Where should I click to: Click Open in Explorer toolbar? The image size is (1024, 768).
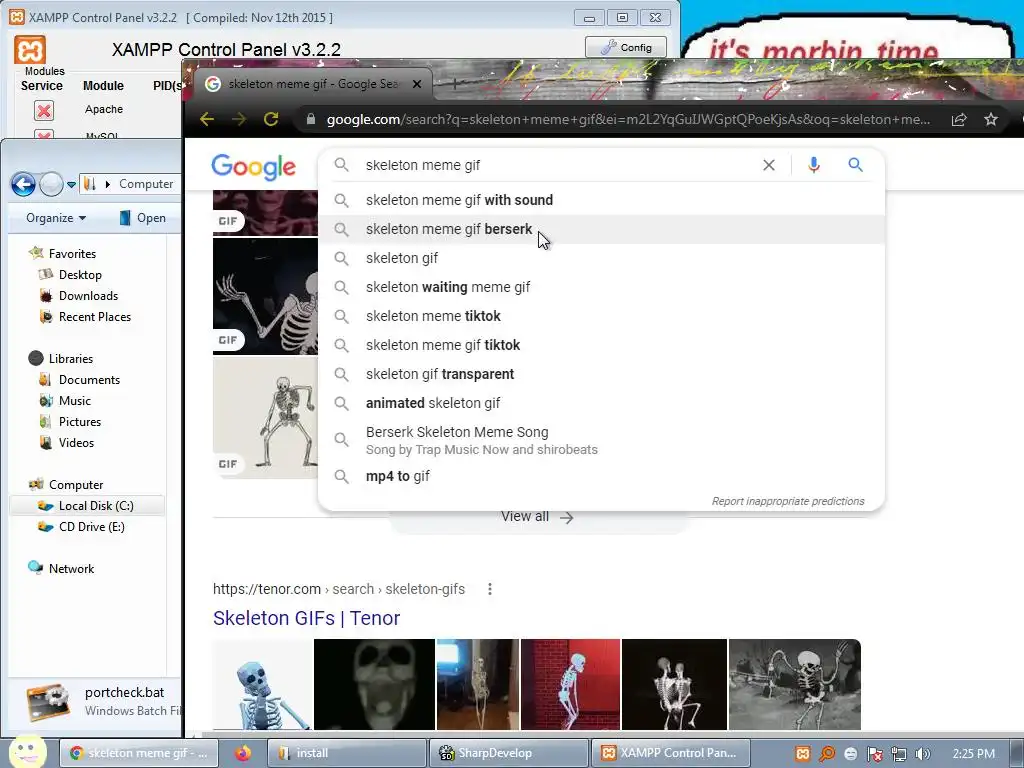(x=142, y=218)
